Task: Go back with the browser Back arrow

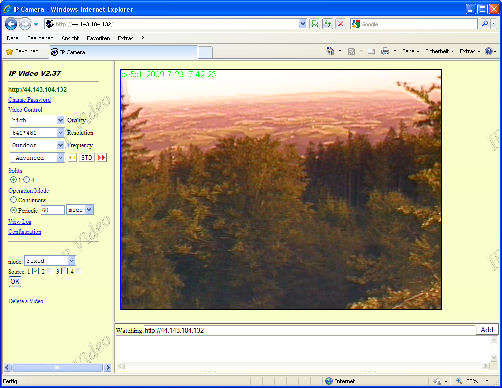Action: (11, 24)
